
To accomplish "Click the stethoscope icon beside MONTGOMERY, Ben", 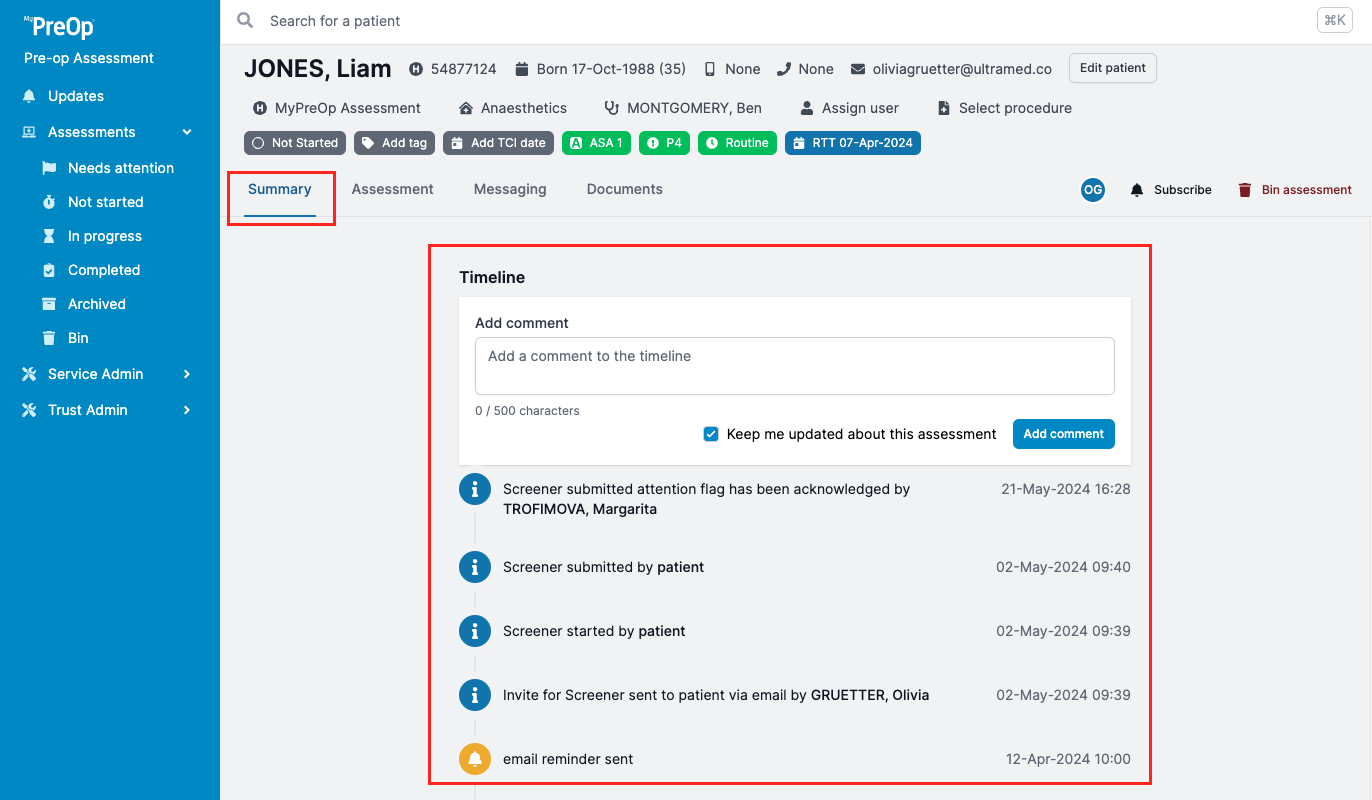I will click(x=612, y=108).
